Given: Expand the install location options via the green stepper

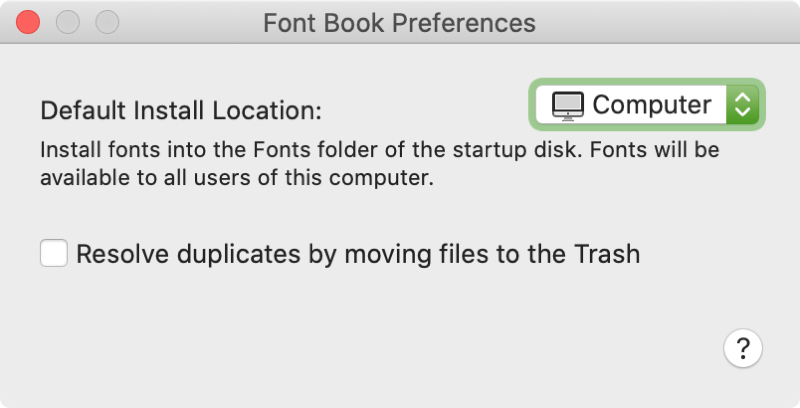Looking at the screenshot, I should (742, 105).
